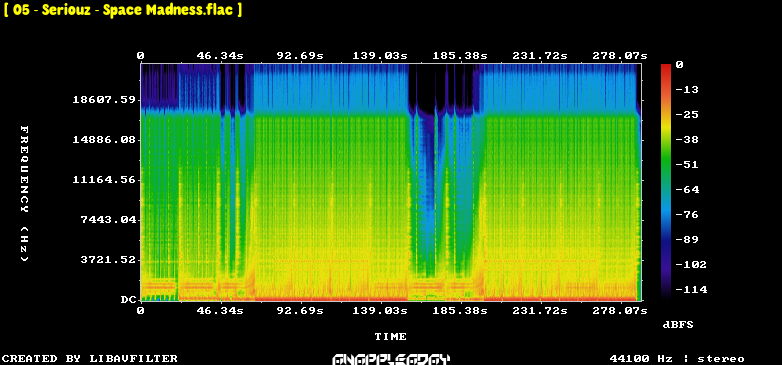Click the top 92.69s time label
The width and height of the screenshot is (782, 365).
(x=300, y=56)
